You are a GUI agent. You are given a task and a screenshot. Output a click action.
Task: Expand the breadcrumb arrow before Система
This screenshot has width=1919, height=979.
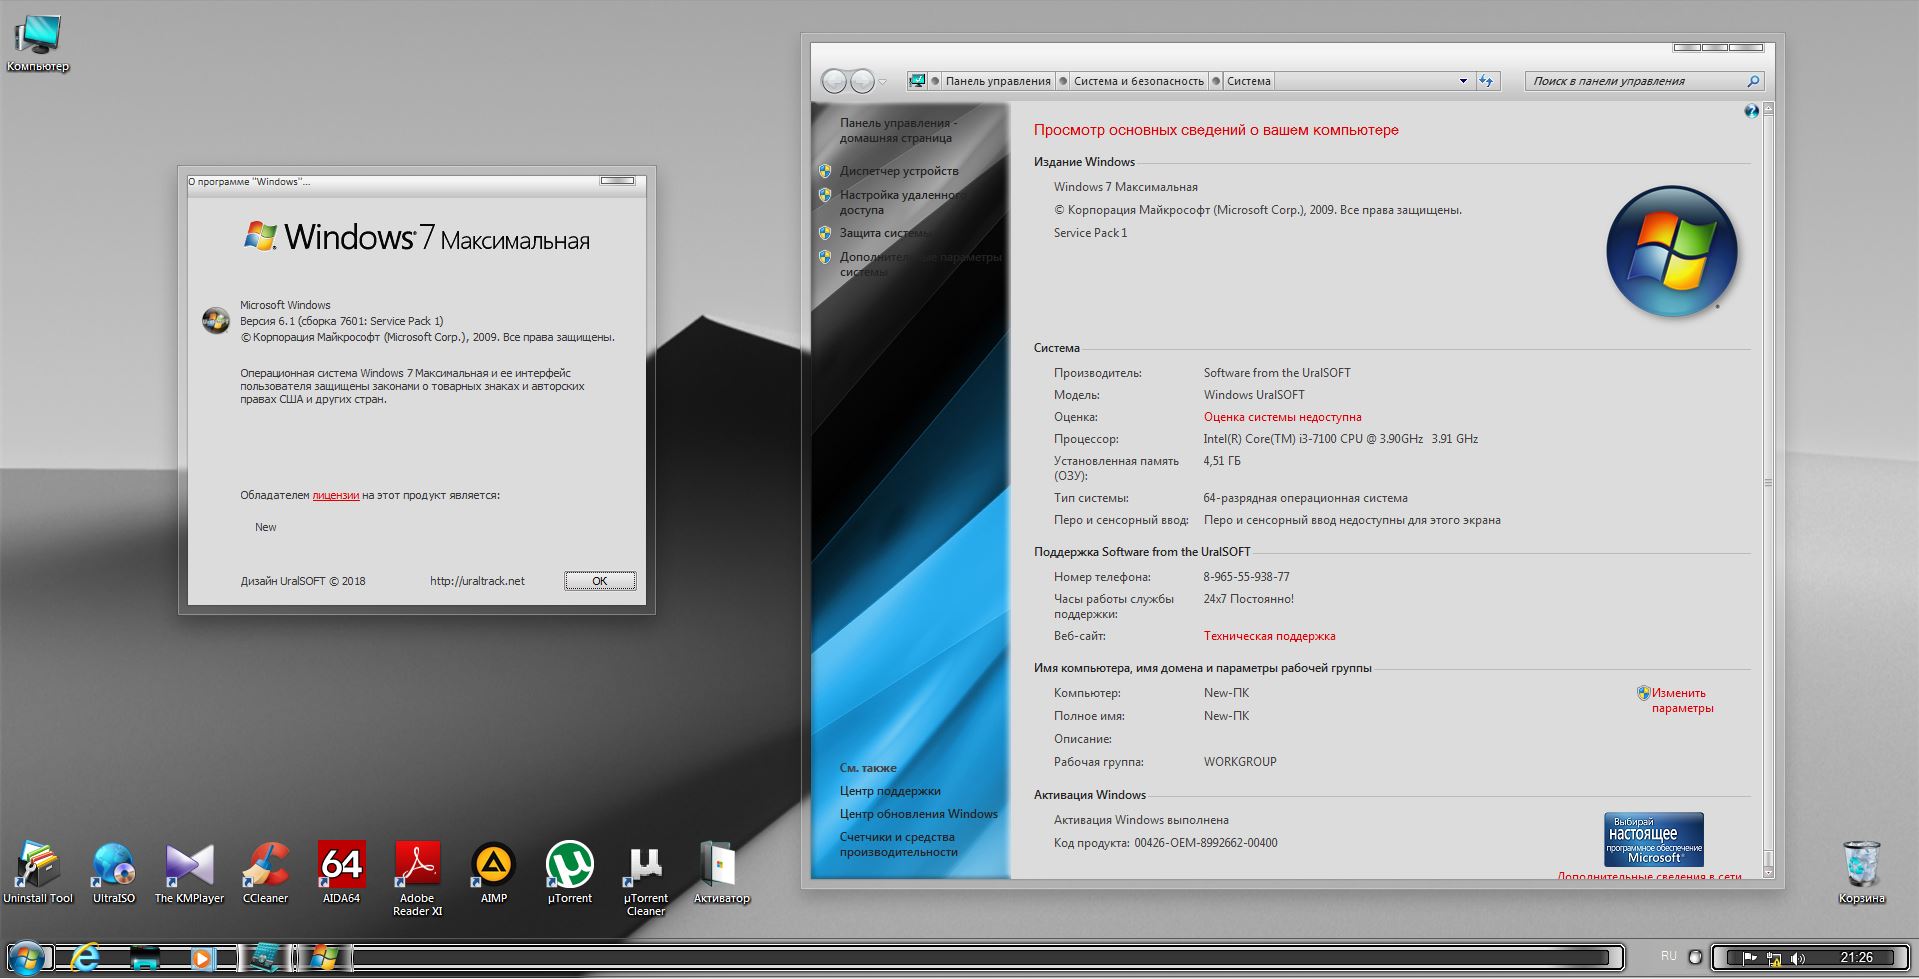(x=1216, y=81)
